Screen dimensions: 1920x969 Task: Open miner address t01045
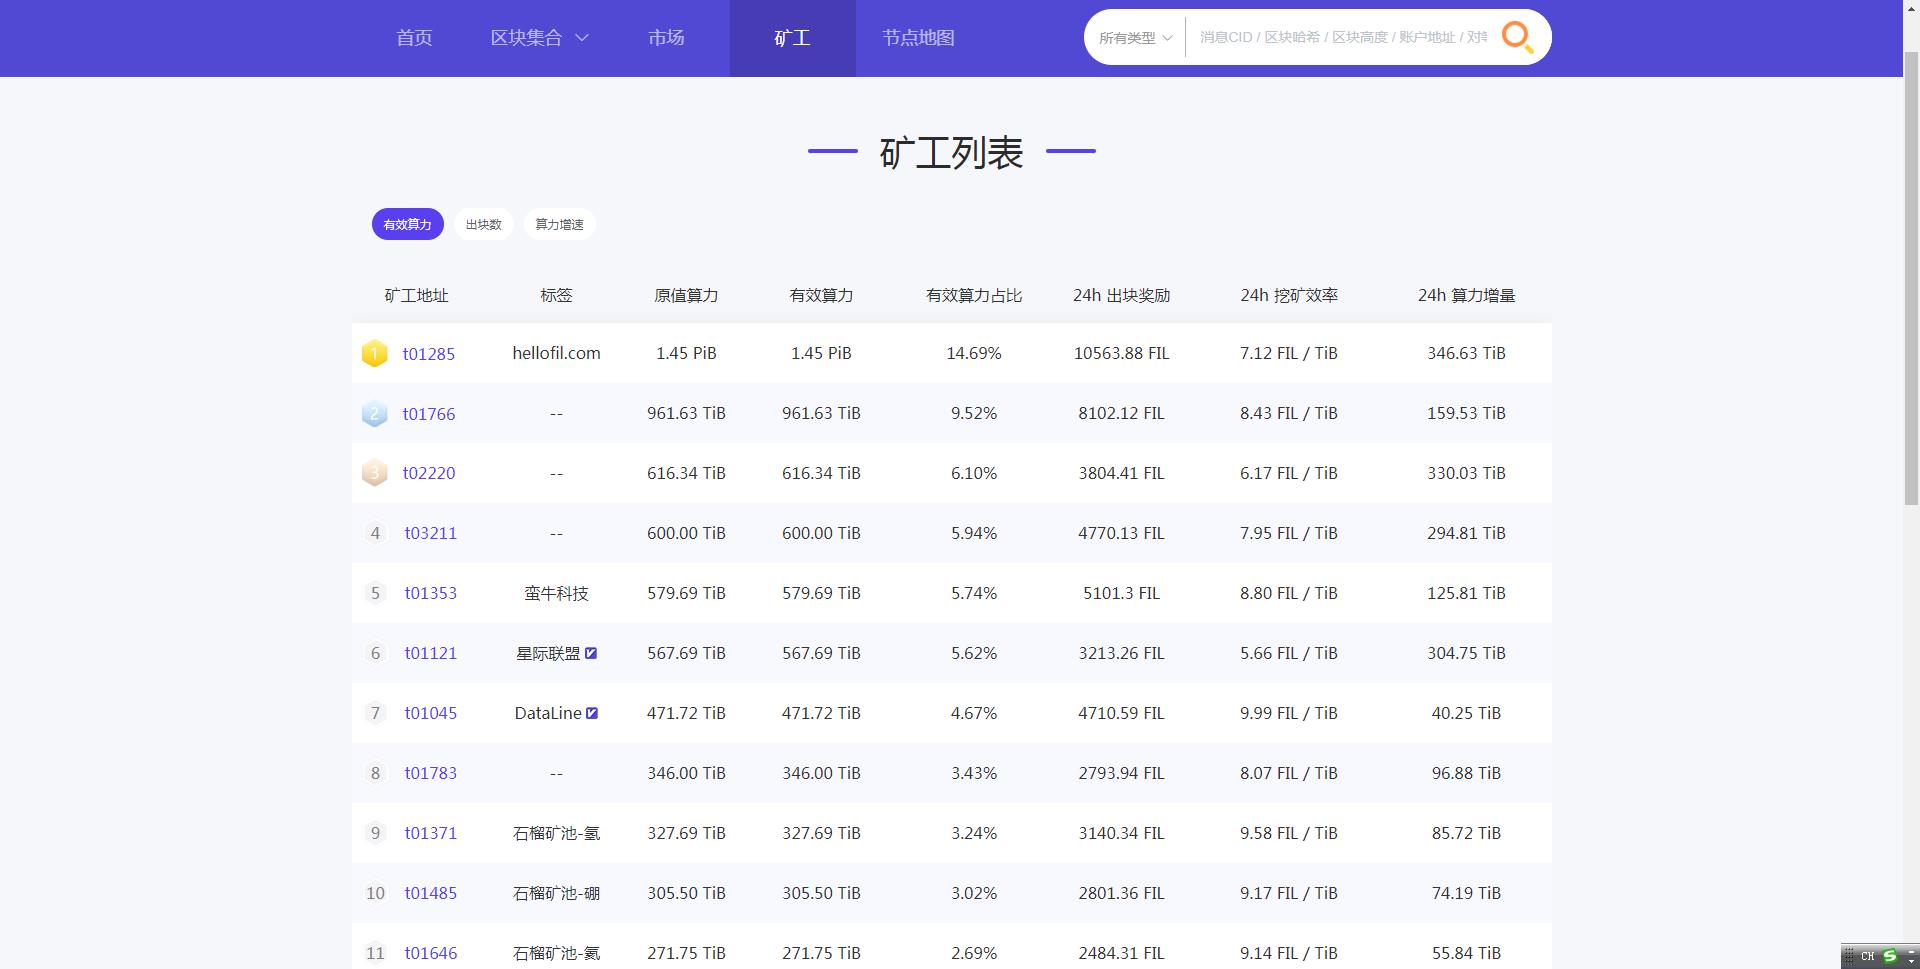tap(431, 714)
